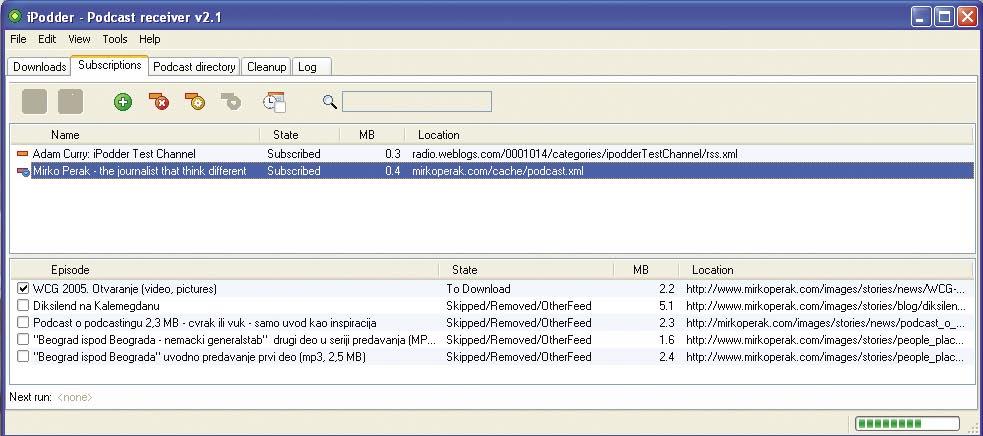Viewport: 983px width, 436px height.
Task: Select WCG 2005. Otvaranje episode title
Action: point(125,289)
